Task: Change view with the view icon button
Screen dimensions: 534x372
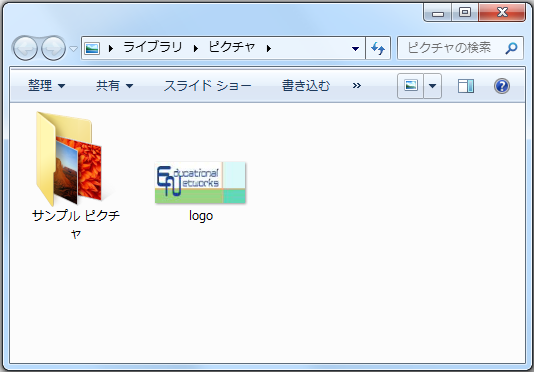Action: [x=410, y=86]
